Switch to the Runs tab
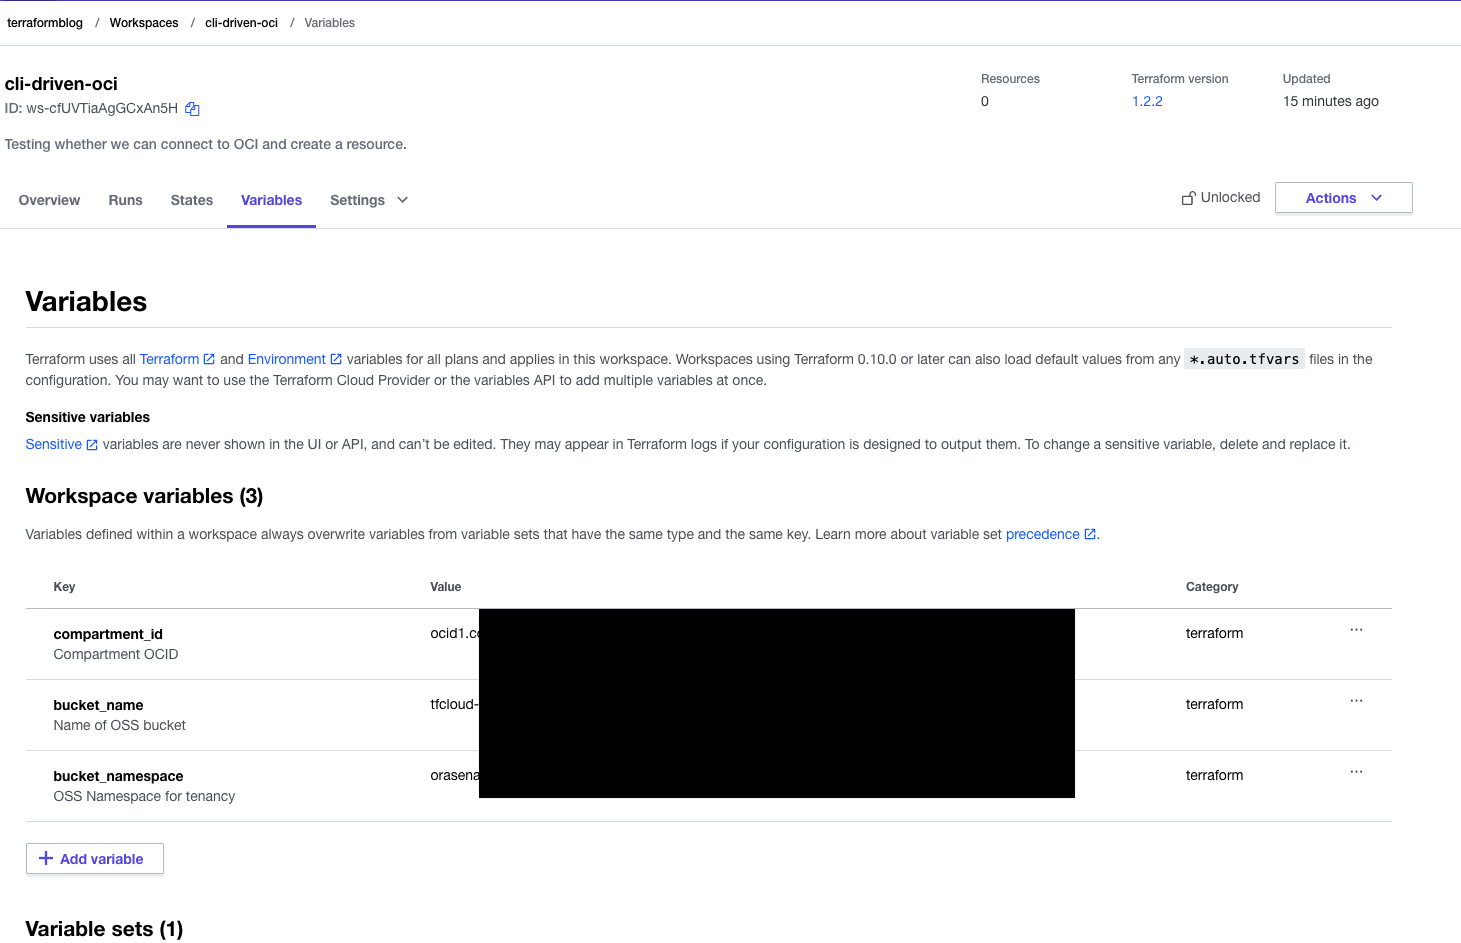1461x943 pixels. coord(125,200)
